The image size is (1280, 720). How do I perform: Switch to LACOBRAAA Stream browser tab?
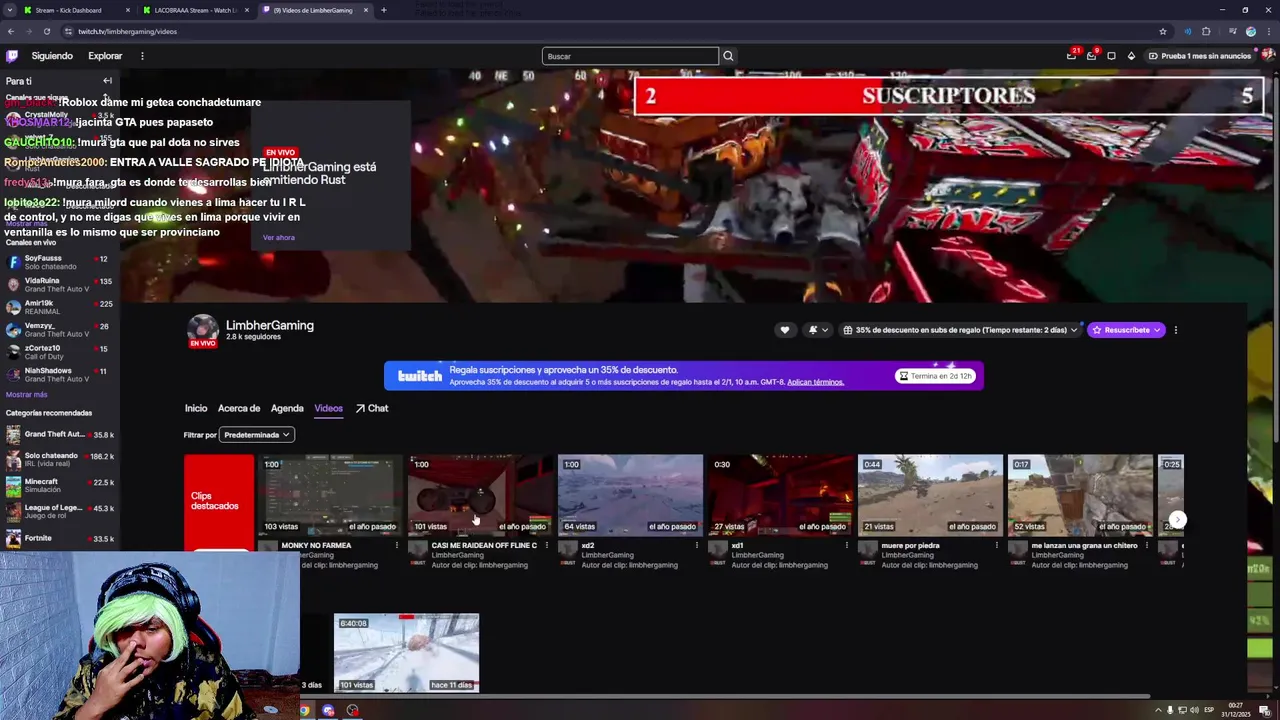click(196, 10)
